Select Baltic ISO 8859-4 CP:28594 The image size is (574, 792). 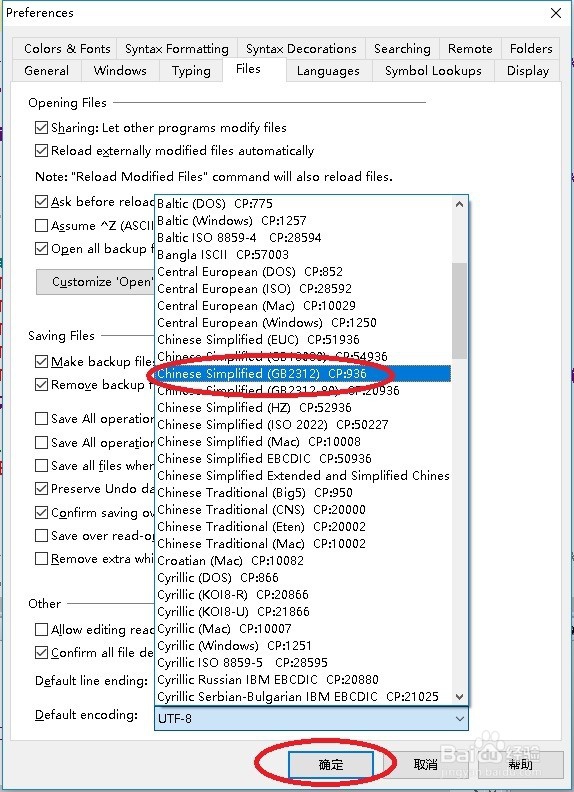point(303,237)
